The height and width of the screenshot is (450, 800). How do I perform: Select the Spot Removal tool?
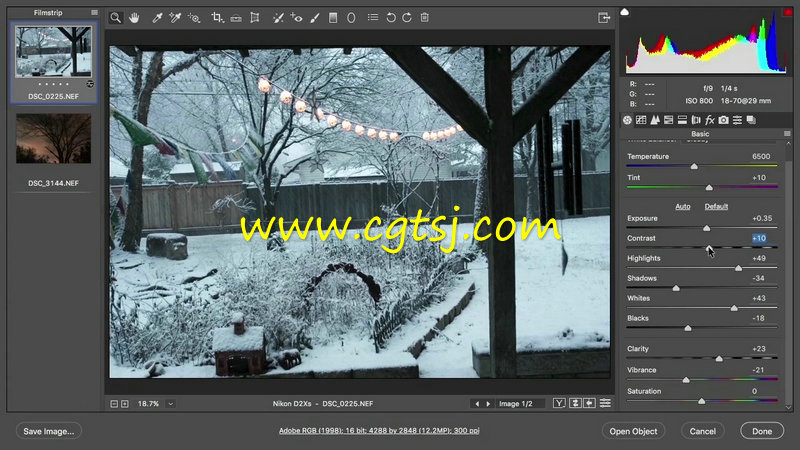click(x=278, y=18)
